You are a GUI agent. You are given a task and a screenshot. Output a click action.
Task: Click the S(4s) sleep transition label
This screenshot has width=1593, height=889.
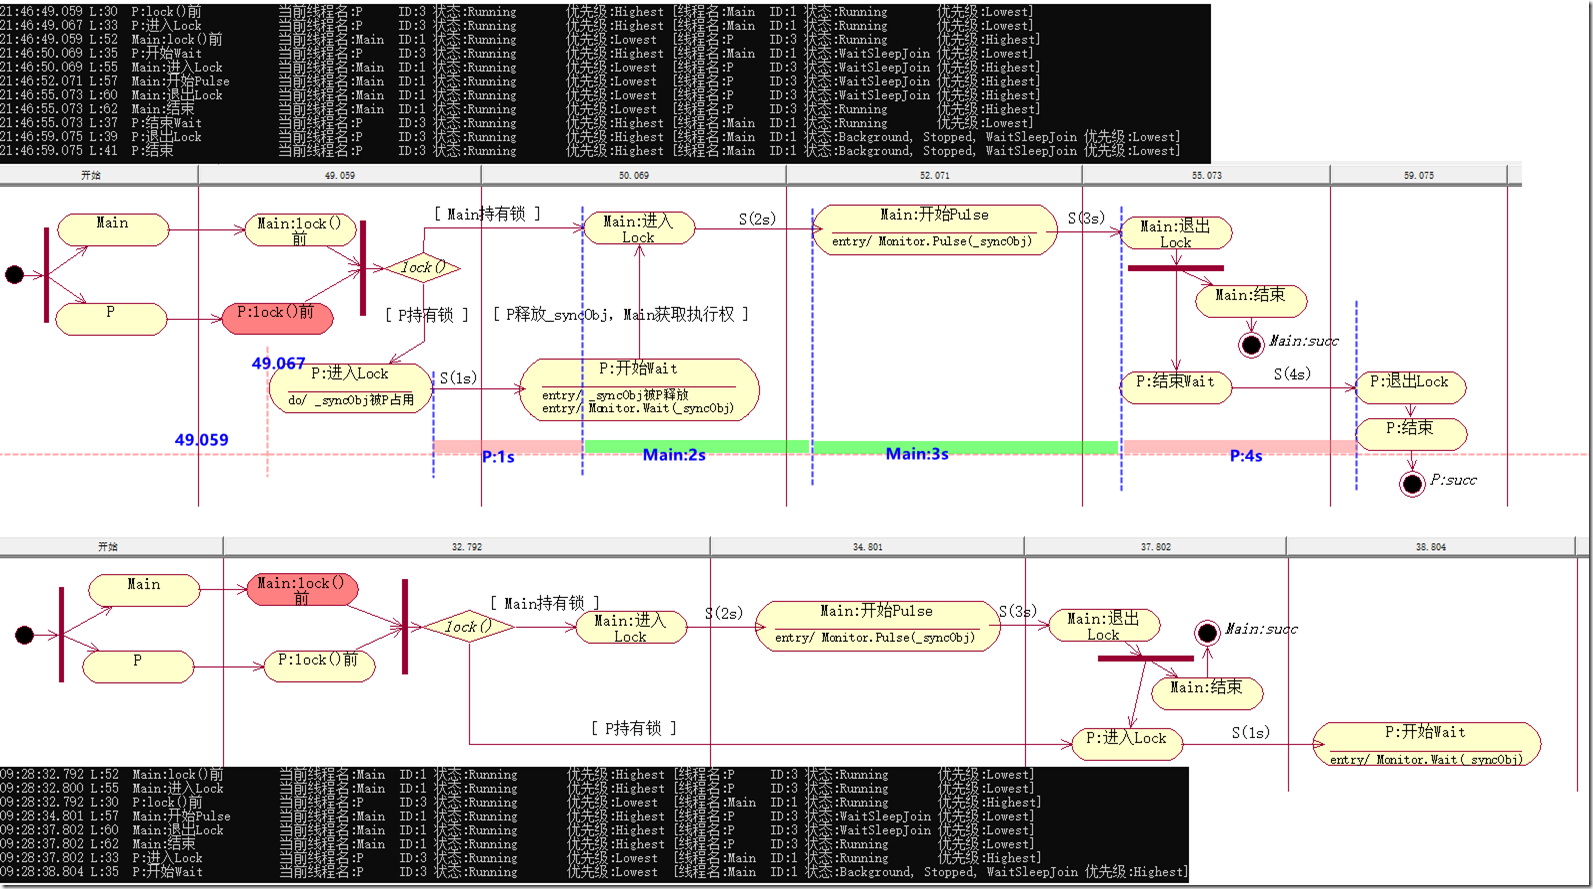(1292, 374)
